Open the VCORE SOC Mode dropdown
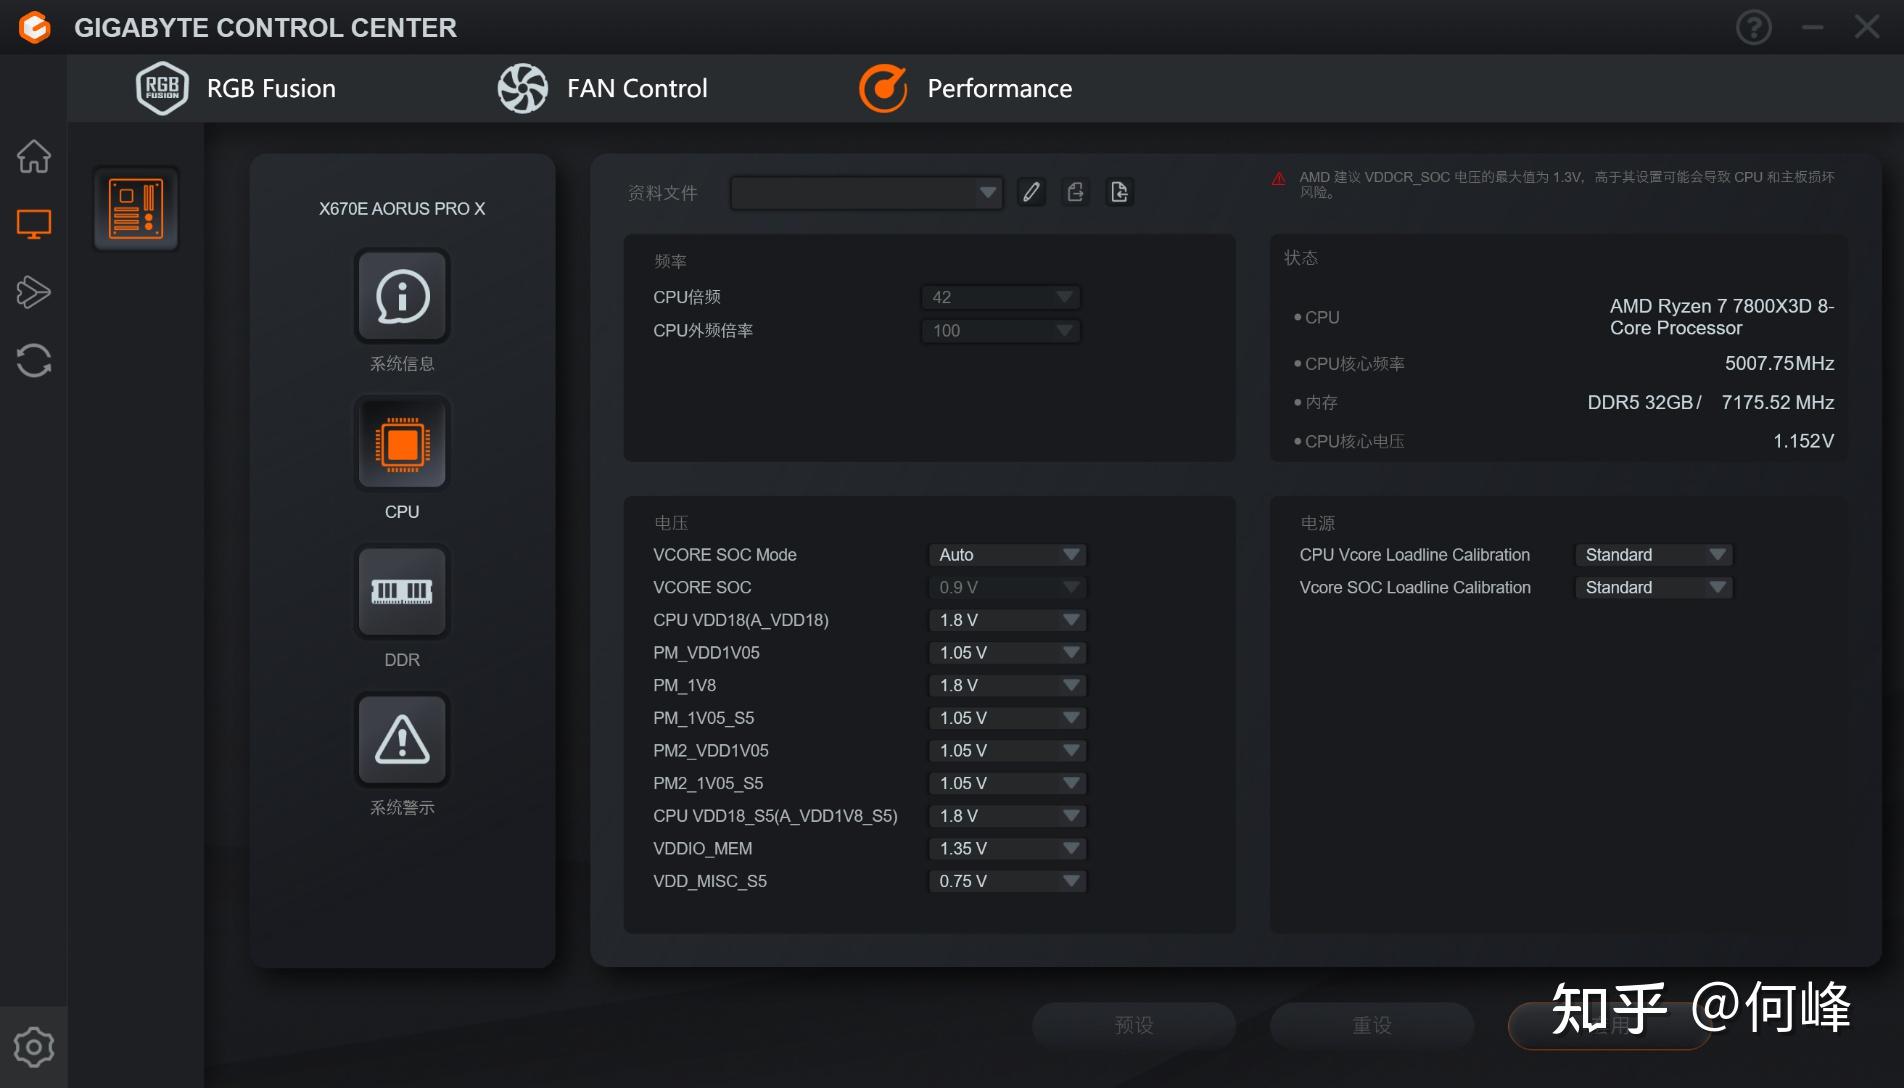The height and width of the screenshot is (1088, 1904). pos(1007,555)
